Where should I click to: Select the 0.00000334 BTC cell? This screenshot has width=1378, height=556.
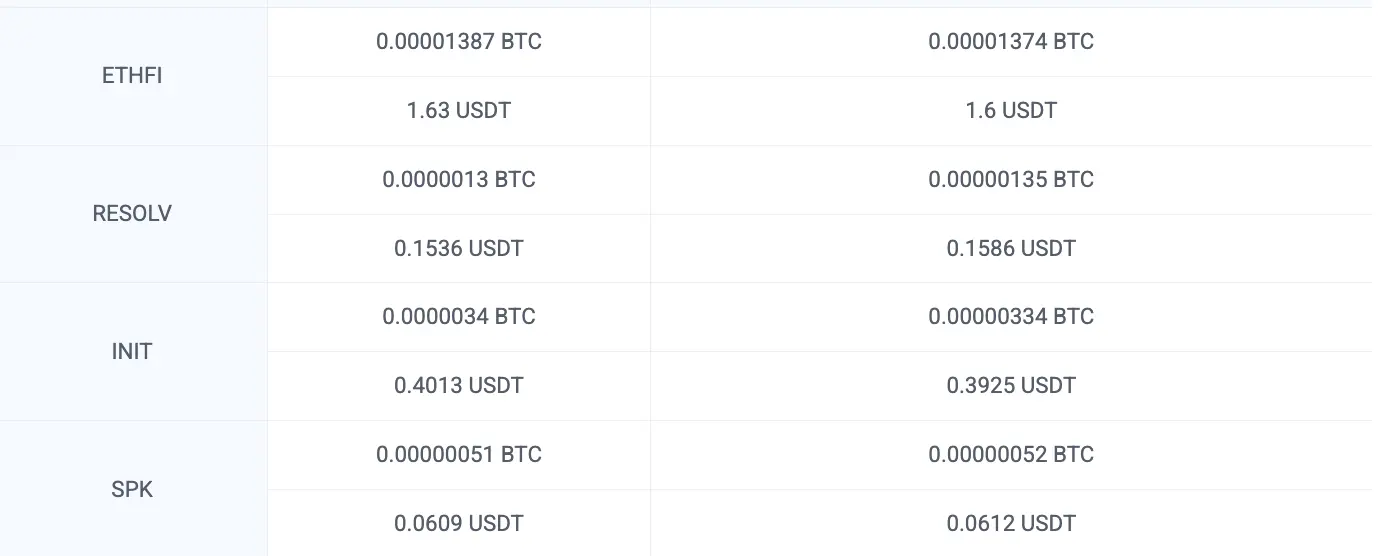(1011, 317)
